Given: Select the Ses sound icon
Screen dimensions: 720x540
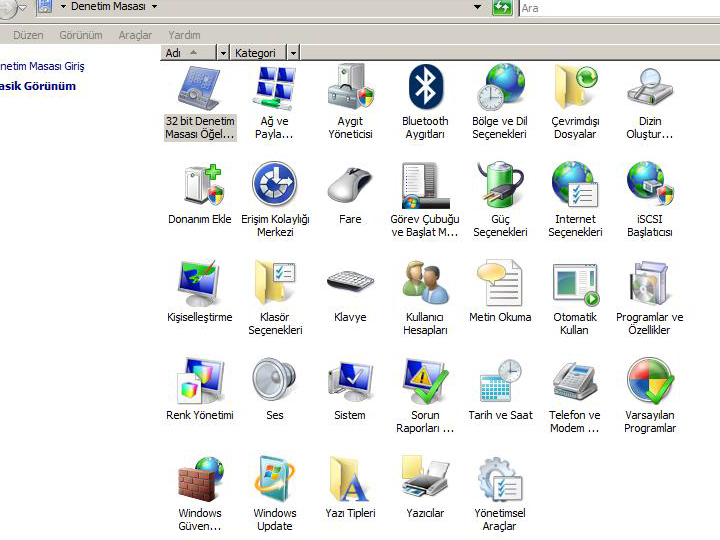Looking at the screenshot, I should [274, 382].
